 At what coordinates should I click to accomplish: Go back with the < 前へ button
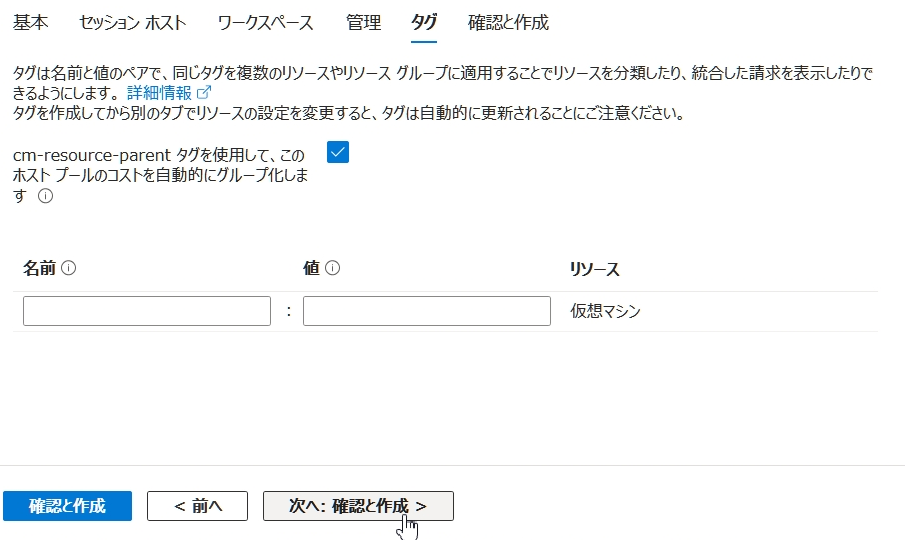197,506
